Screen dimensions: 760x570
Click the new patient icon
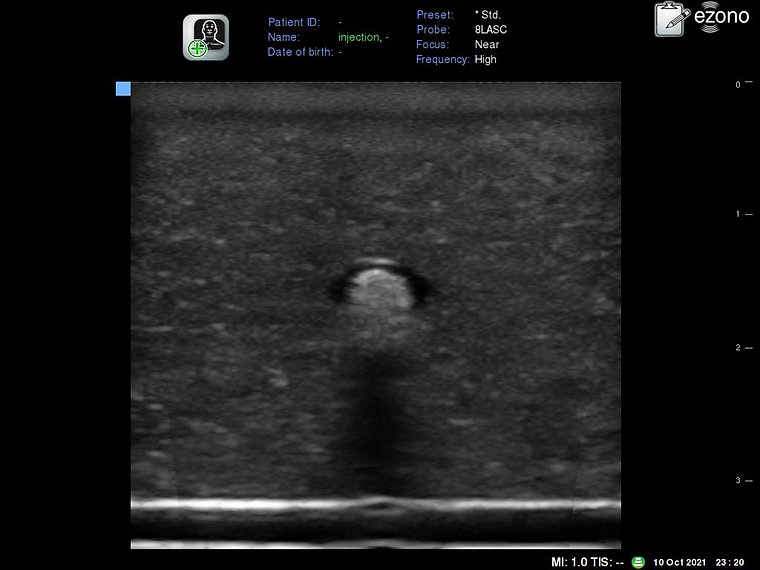205,38
